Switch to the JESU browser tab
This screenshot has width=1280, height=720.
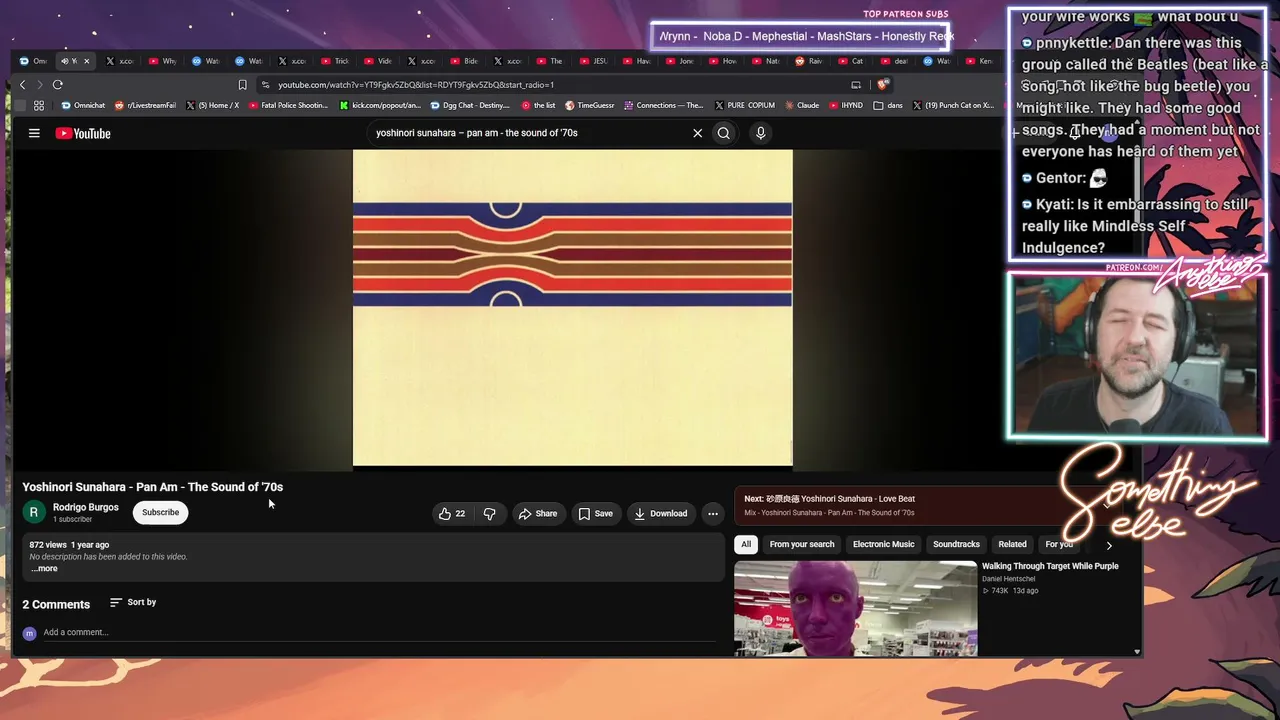coord(593,61)
